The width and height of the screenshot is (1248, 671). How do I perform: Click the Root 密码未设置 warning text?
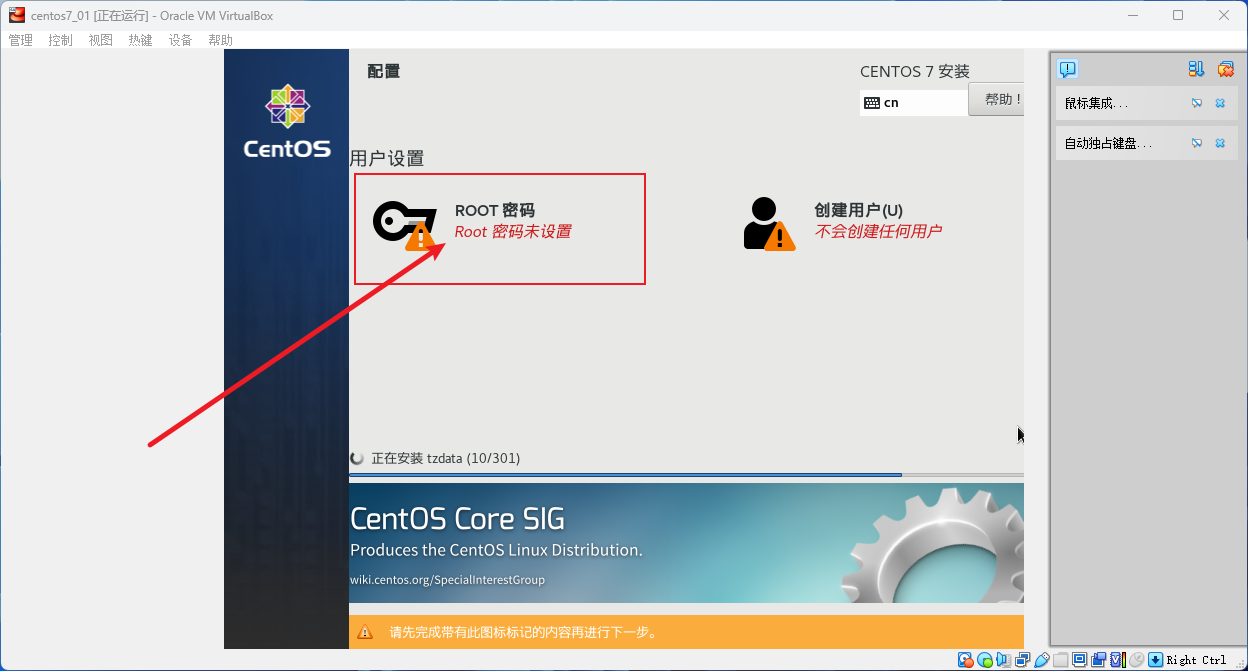pos(513,231)
